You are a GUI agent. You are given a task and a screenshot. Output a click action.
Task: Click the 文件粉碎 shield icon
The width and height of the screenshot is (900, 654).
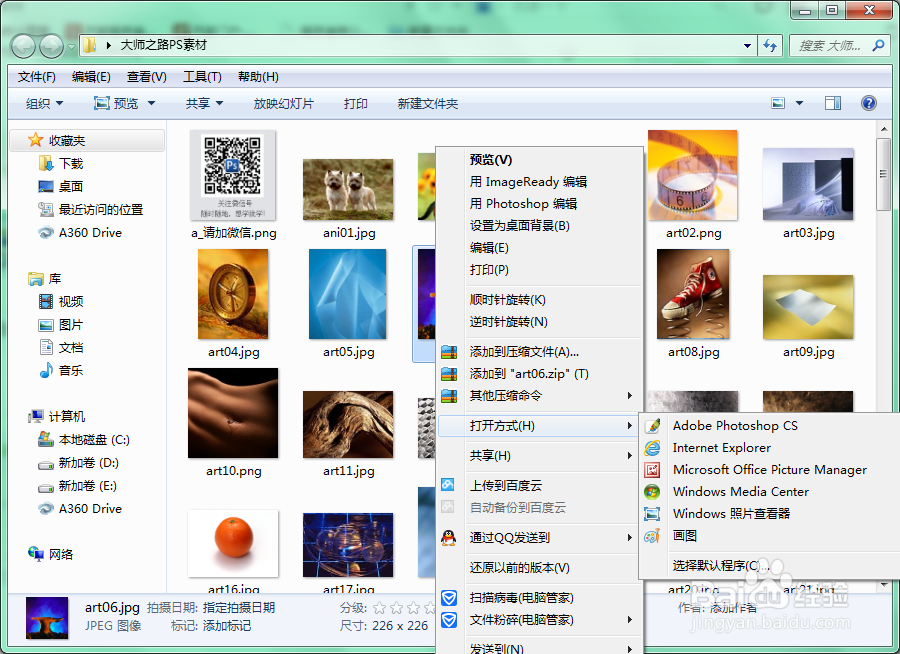[x=449, y=620]
